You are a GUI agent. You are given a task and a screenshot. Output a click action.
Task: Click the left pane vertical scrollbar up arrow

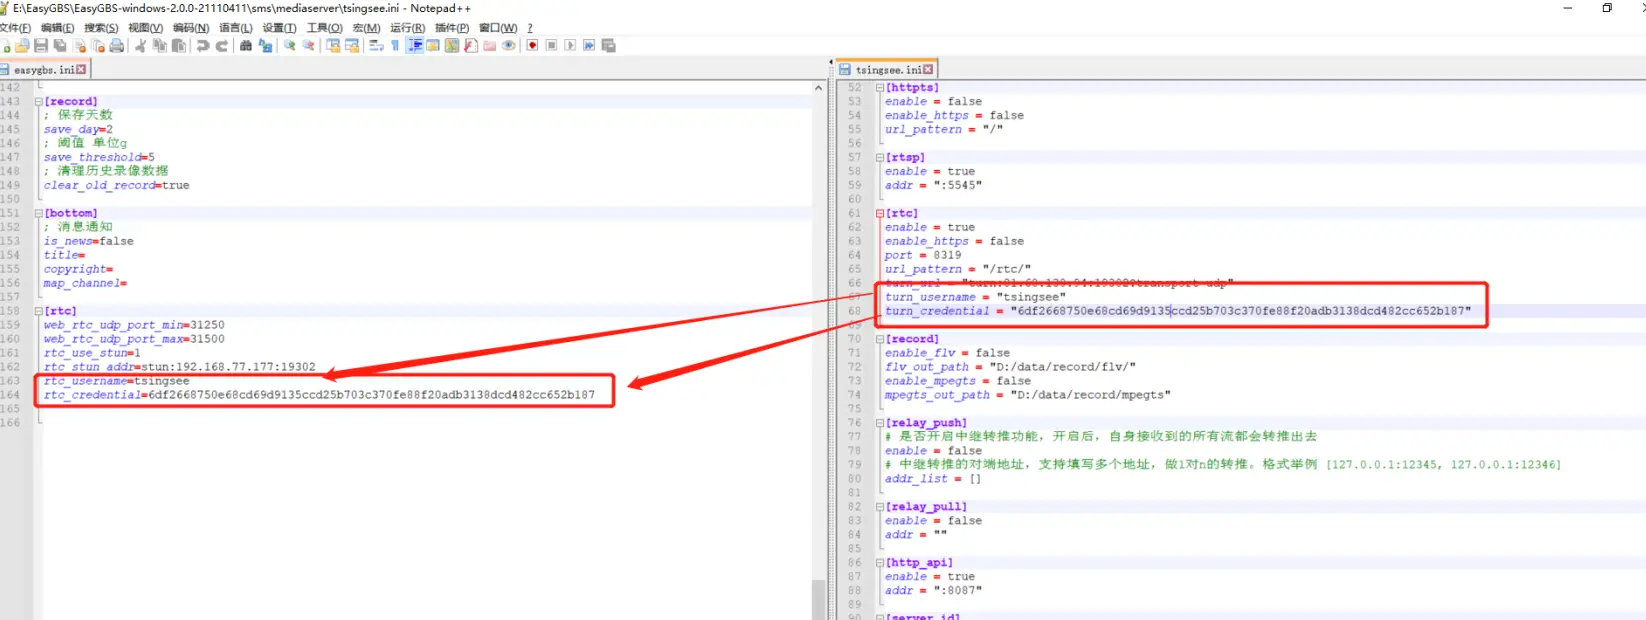pyautogui.click(x=818, y=88)
